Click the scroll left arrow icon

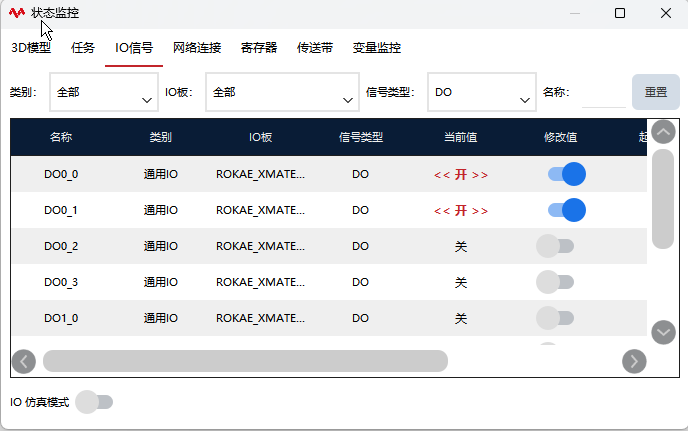coord(24,362)
